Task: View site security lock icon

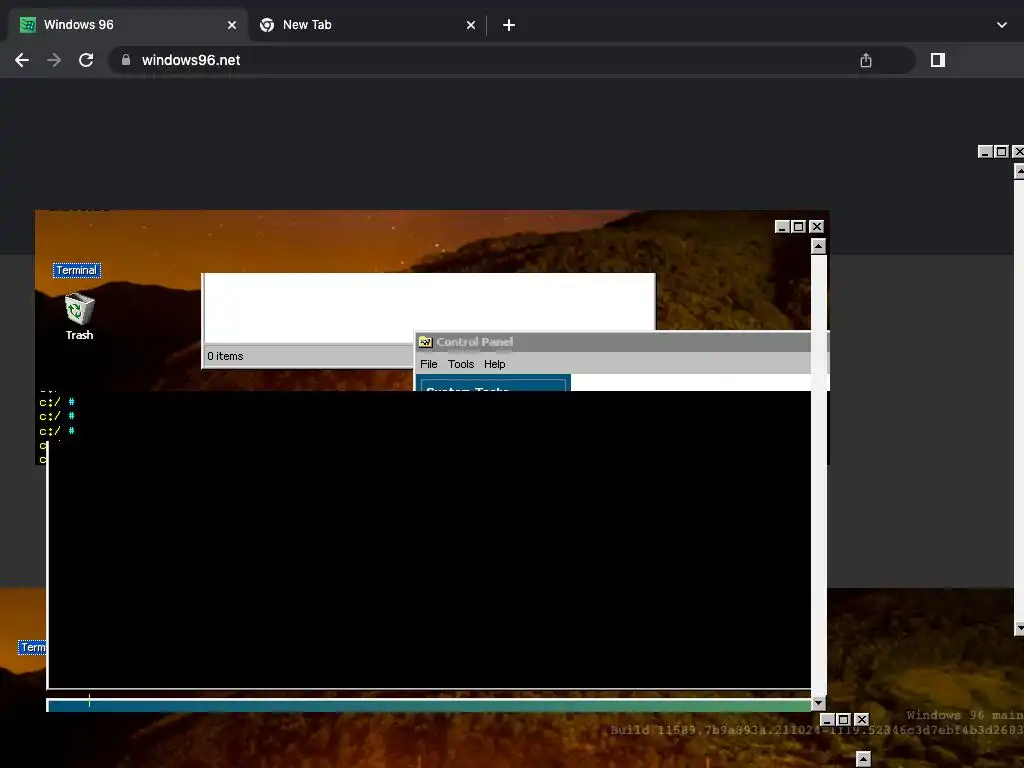Action: 125,60
